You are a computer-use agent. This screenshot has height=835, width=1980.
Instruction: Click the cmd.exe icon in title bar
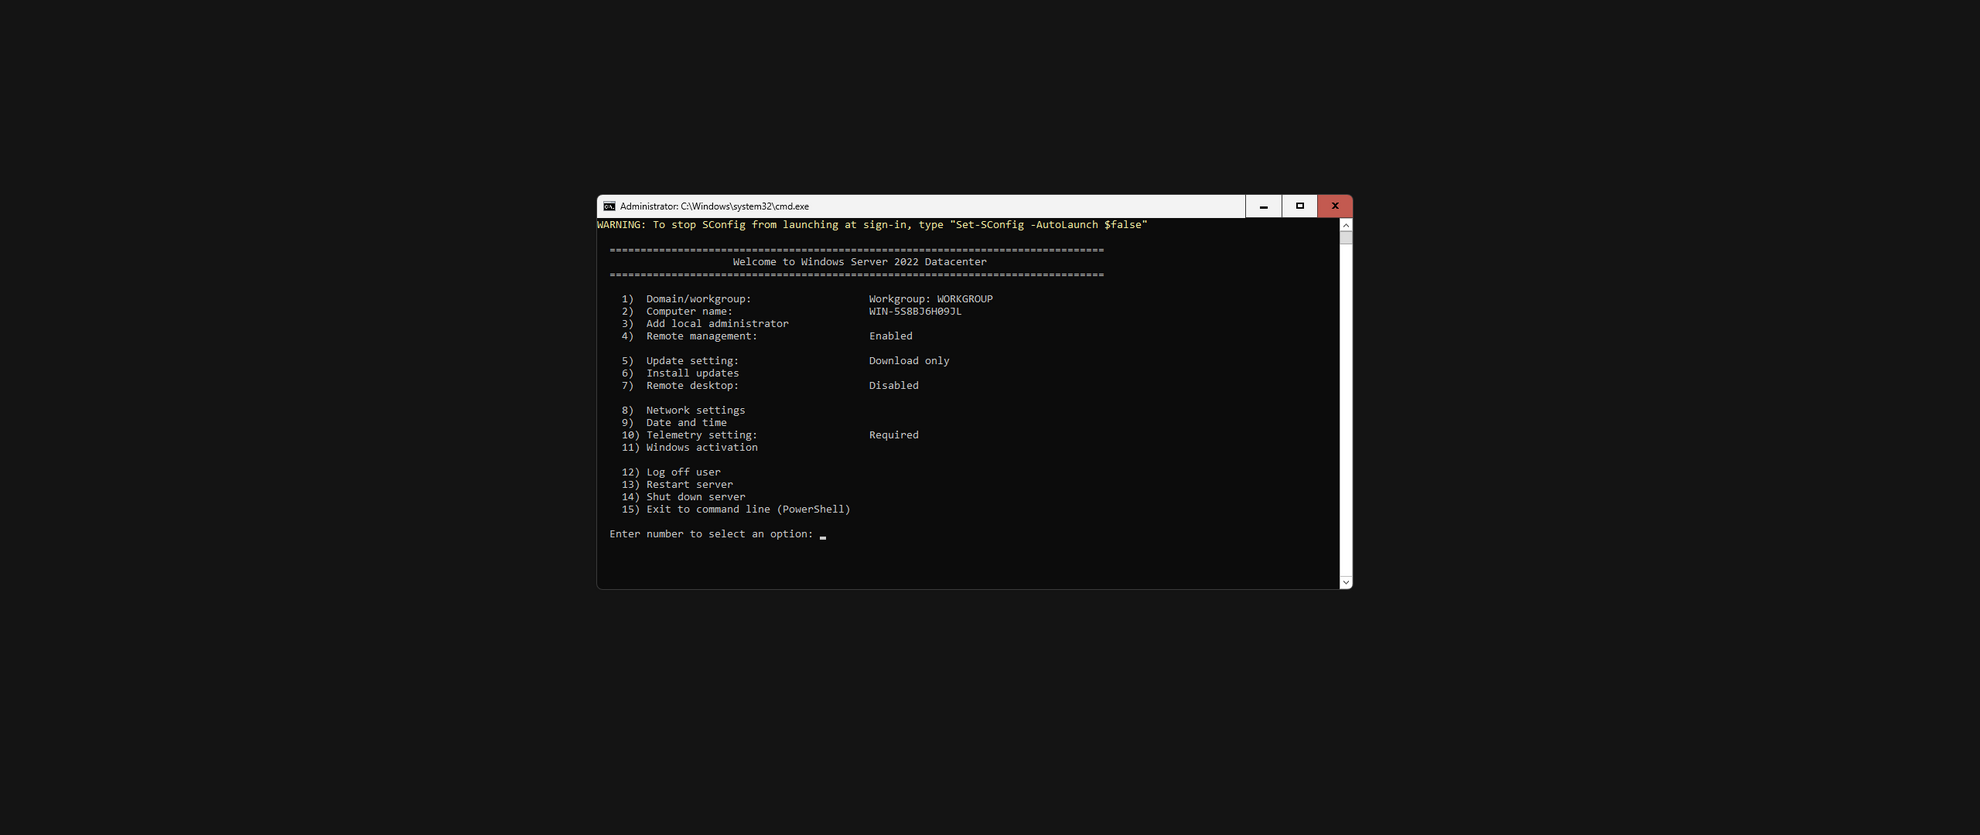point(609,206)
